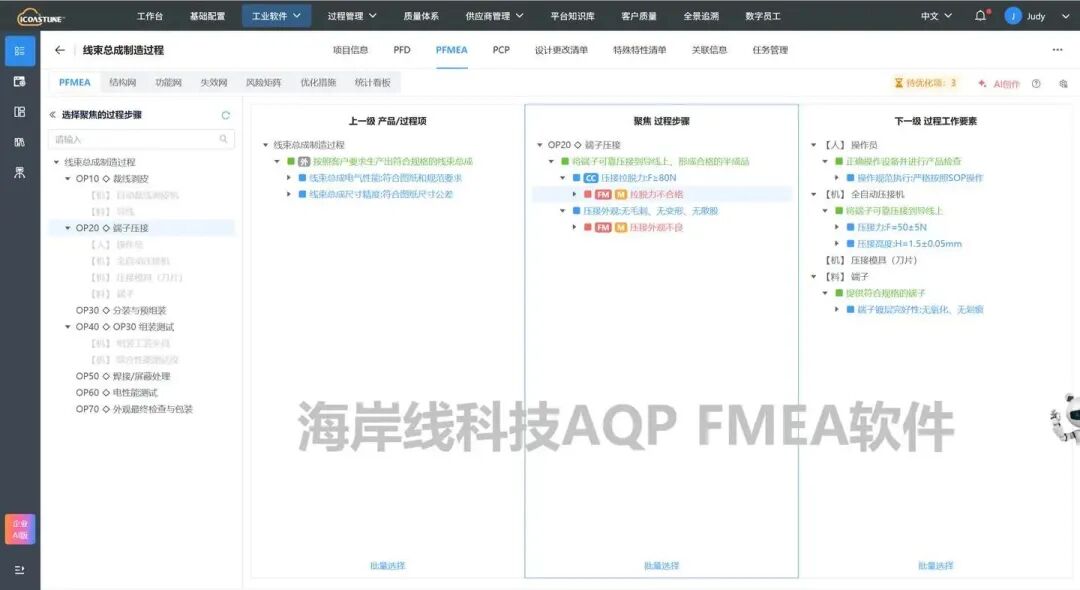The image size is (1080, 590).
Task: Click the M badge on 压接外观不良
Action: click(x=621, y=227)
